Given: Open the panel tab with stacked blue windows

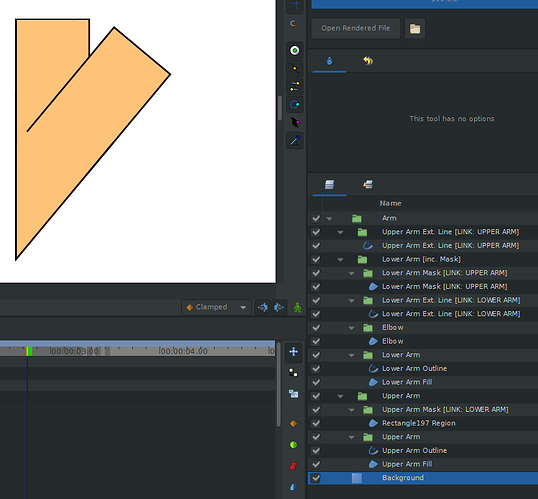Looking at the screenshot, I should 293,394.
